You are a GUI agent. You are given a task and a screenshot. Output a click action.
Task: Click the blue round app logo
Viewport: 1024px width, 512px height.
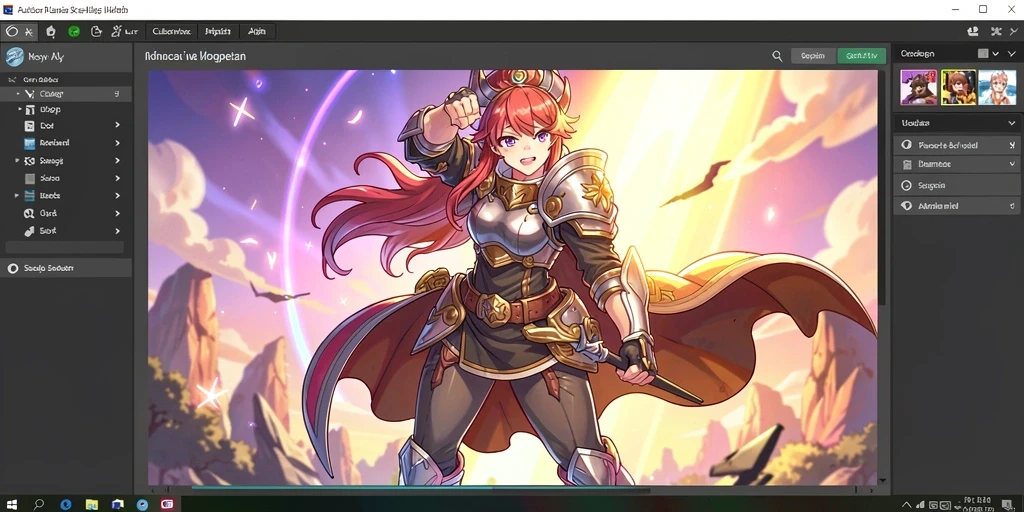tap(14, 57)
